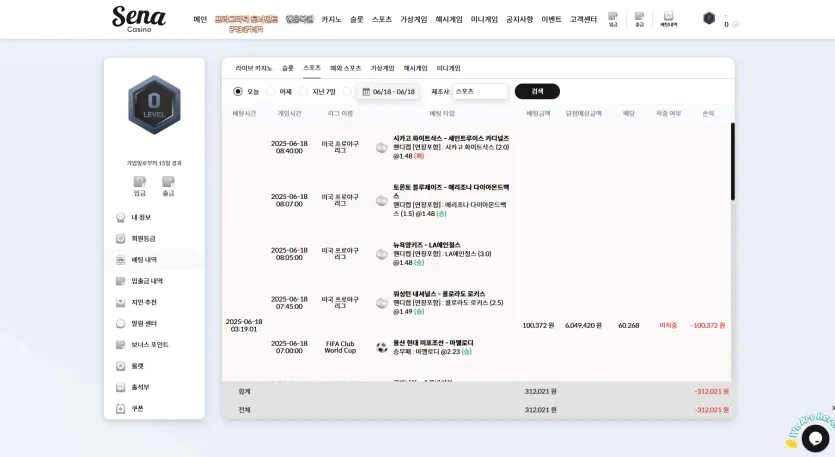Image resolution: width=835 pixels, height=457 pixels.
Task: Switch to 해시게임 tab in history panel
Action: [415, 68]
